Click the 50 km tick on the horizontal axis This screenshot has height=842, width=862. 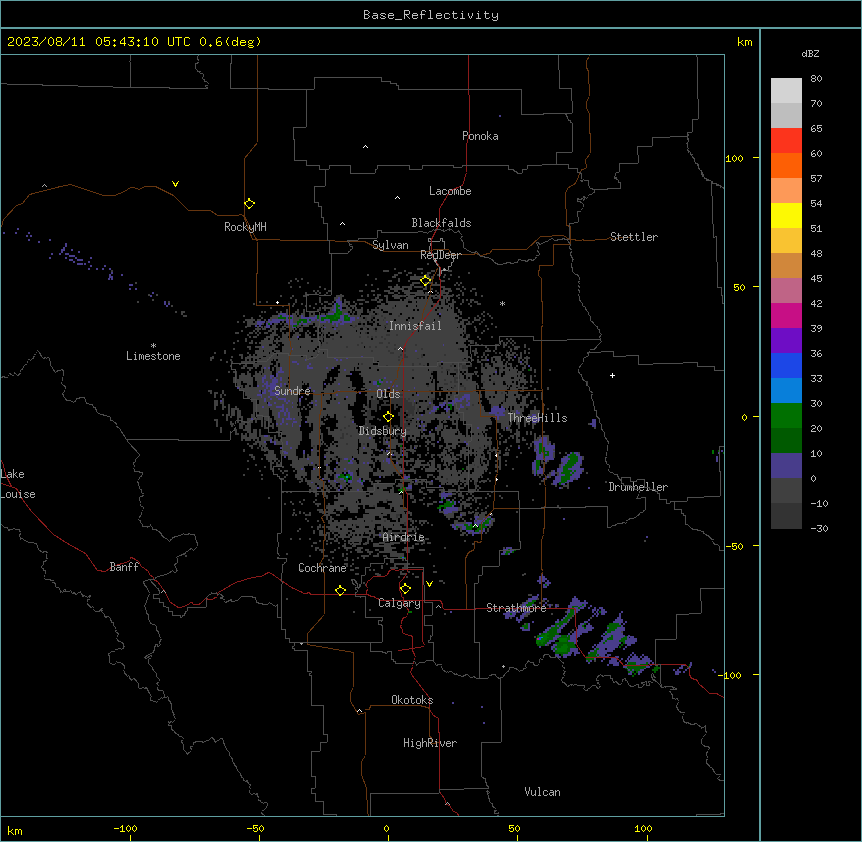tap(514, 828)
